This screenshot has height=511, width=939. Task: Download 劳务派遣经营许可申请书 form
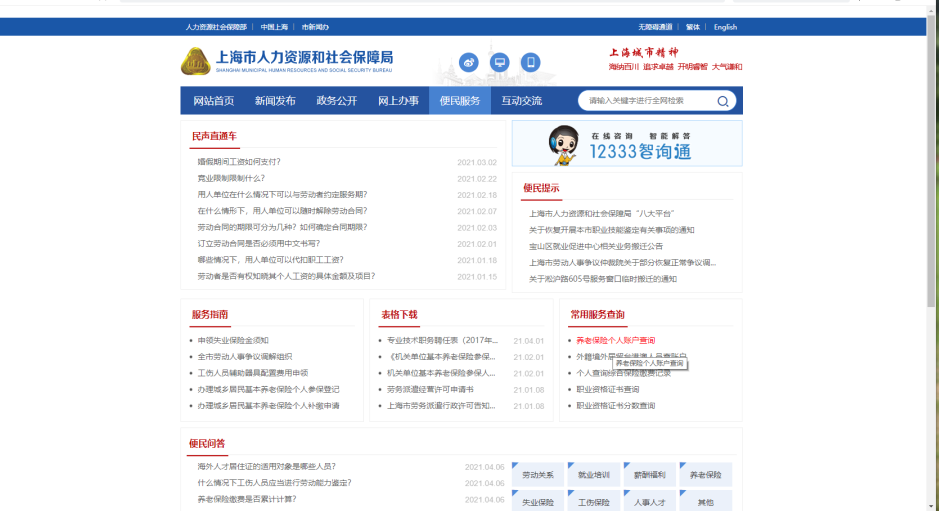click(x=430, y=389)
